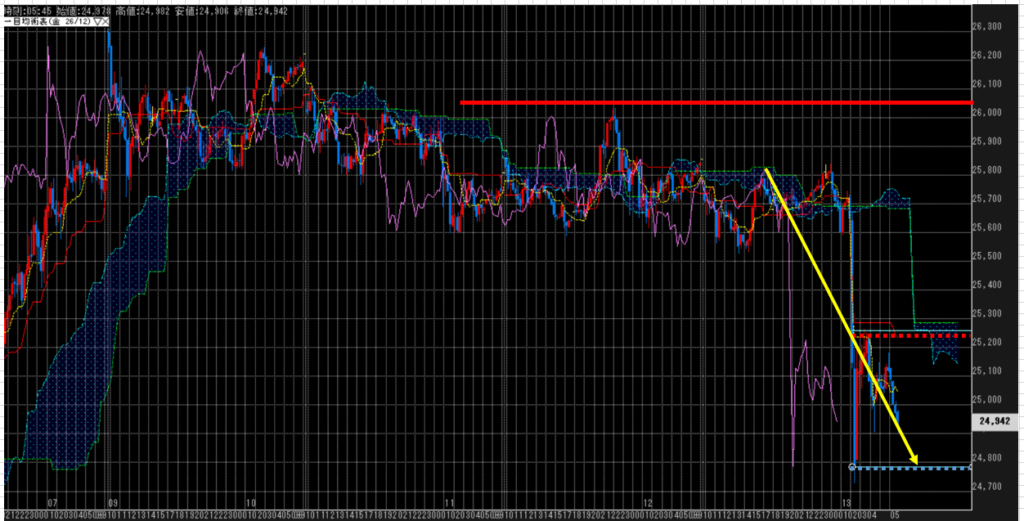
Task: Click date label 11 on time axis
Action: tap(450, 504)
